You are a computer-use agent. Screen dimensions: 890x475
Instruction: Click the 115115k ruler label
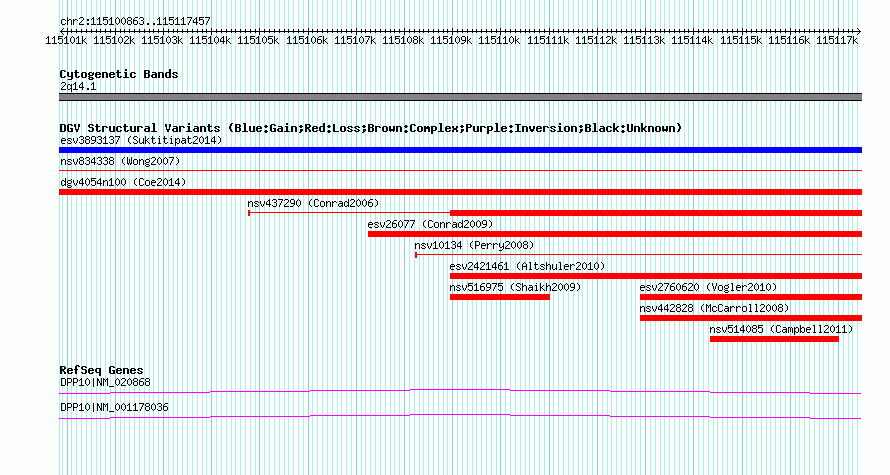741,41
